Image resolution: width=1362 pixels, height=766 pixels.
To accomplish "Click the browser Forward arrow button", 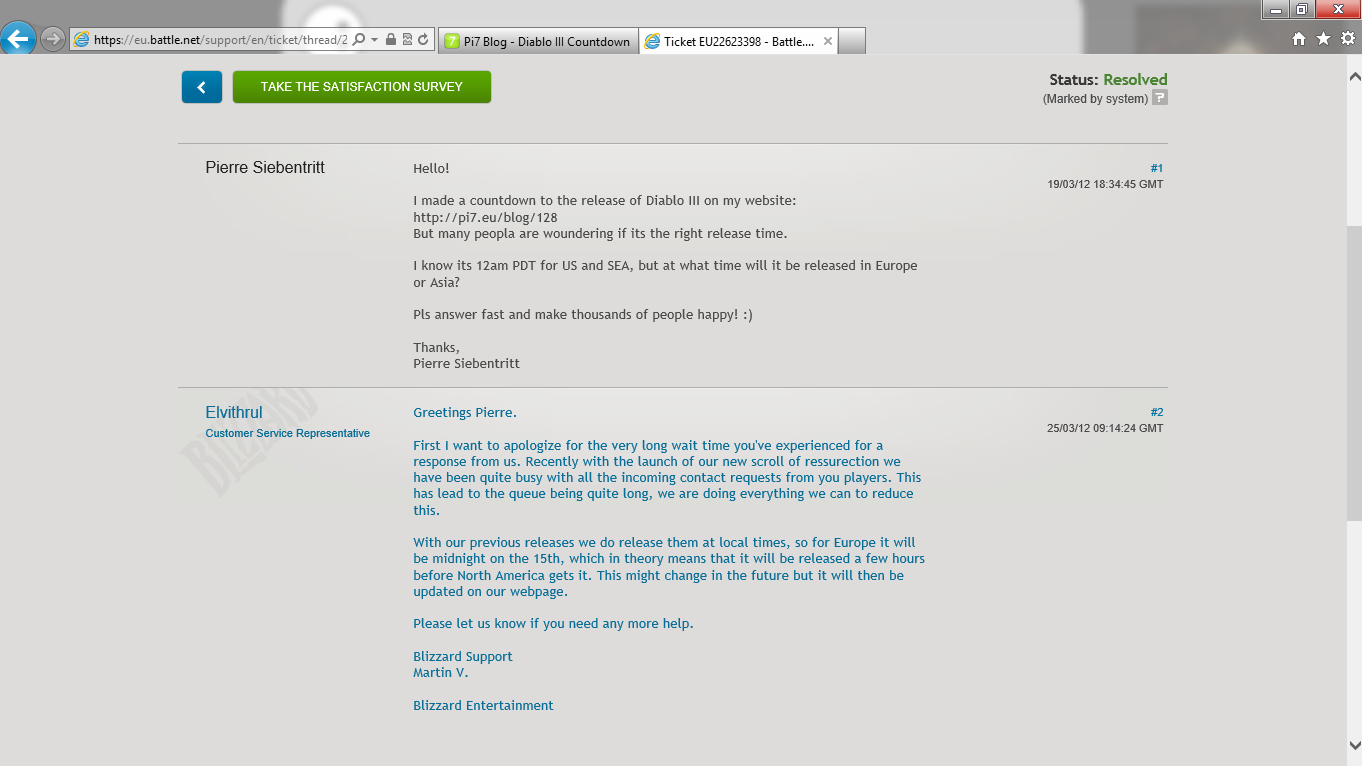I will pyautogui.click(x=53, y=40).
